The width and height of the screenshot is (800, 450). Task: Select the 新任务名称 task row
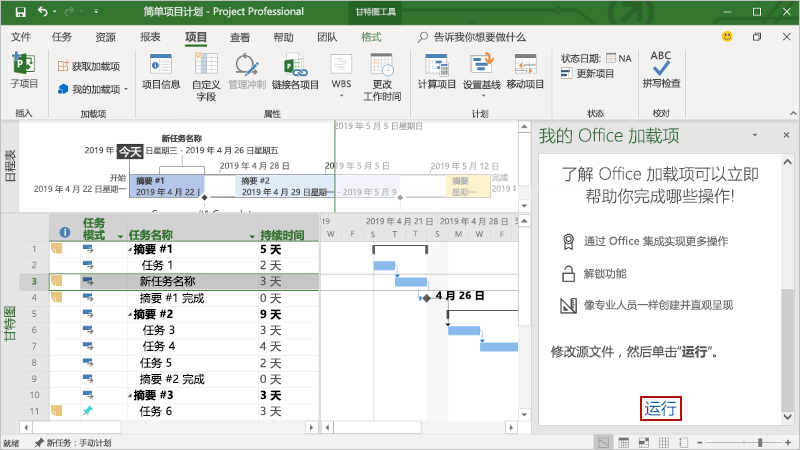(184, 281)
